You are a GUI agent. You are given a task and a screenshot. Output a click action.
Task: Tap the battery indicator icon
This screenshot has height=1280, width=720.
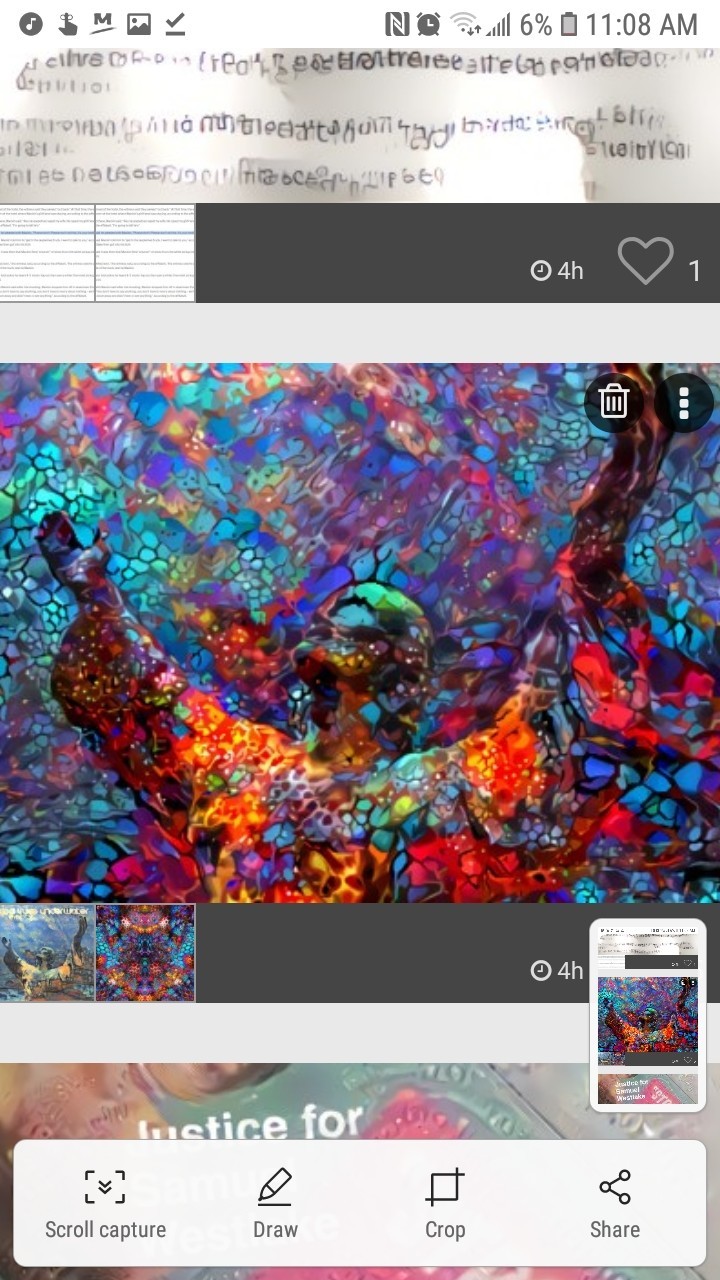(569, 24)
